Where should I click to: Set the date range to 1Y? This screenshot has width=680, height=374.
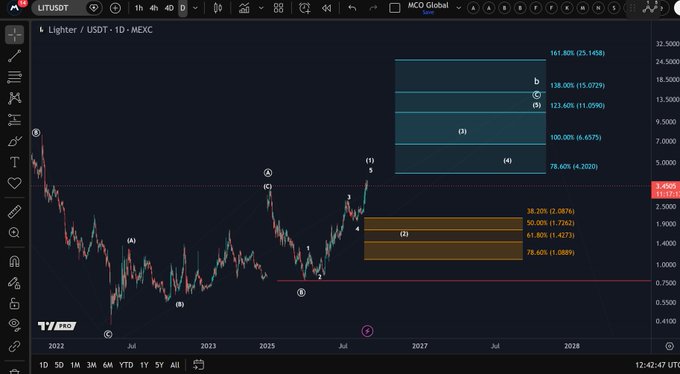coord(144,365)
